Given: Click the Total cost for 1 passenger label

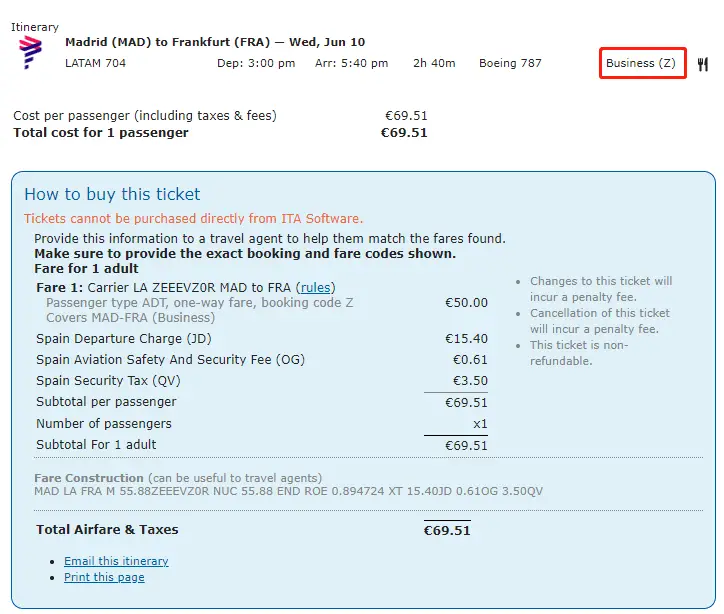Looking at the screenshot, I should pos(100,132).
